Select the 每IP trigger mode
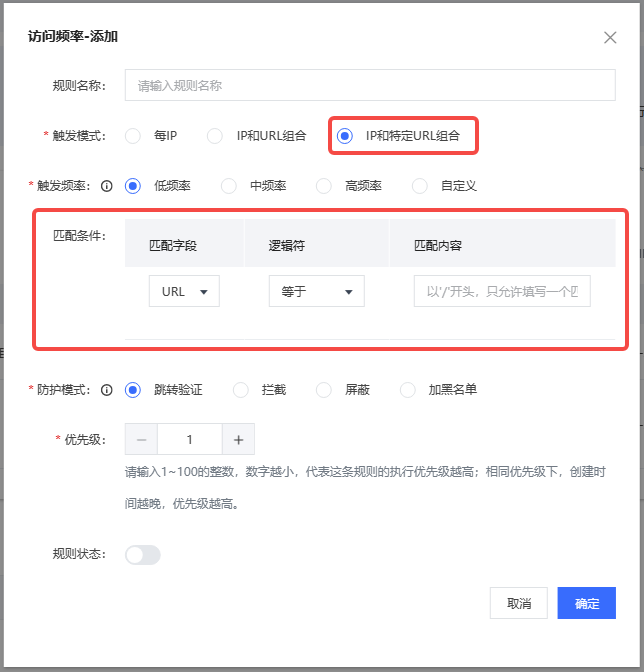This screenshot has width=644, height=672. point(133,136)
